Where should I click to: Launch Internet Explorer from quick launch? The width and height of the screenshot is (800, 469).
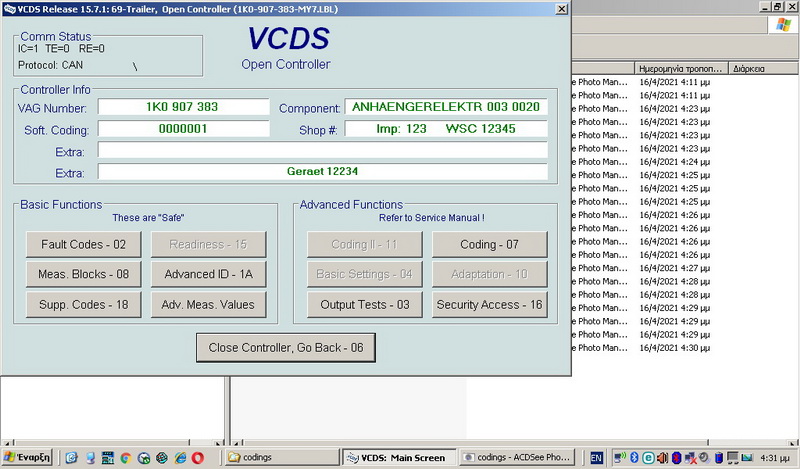(180, 458)
